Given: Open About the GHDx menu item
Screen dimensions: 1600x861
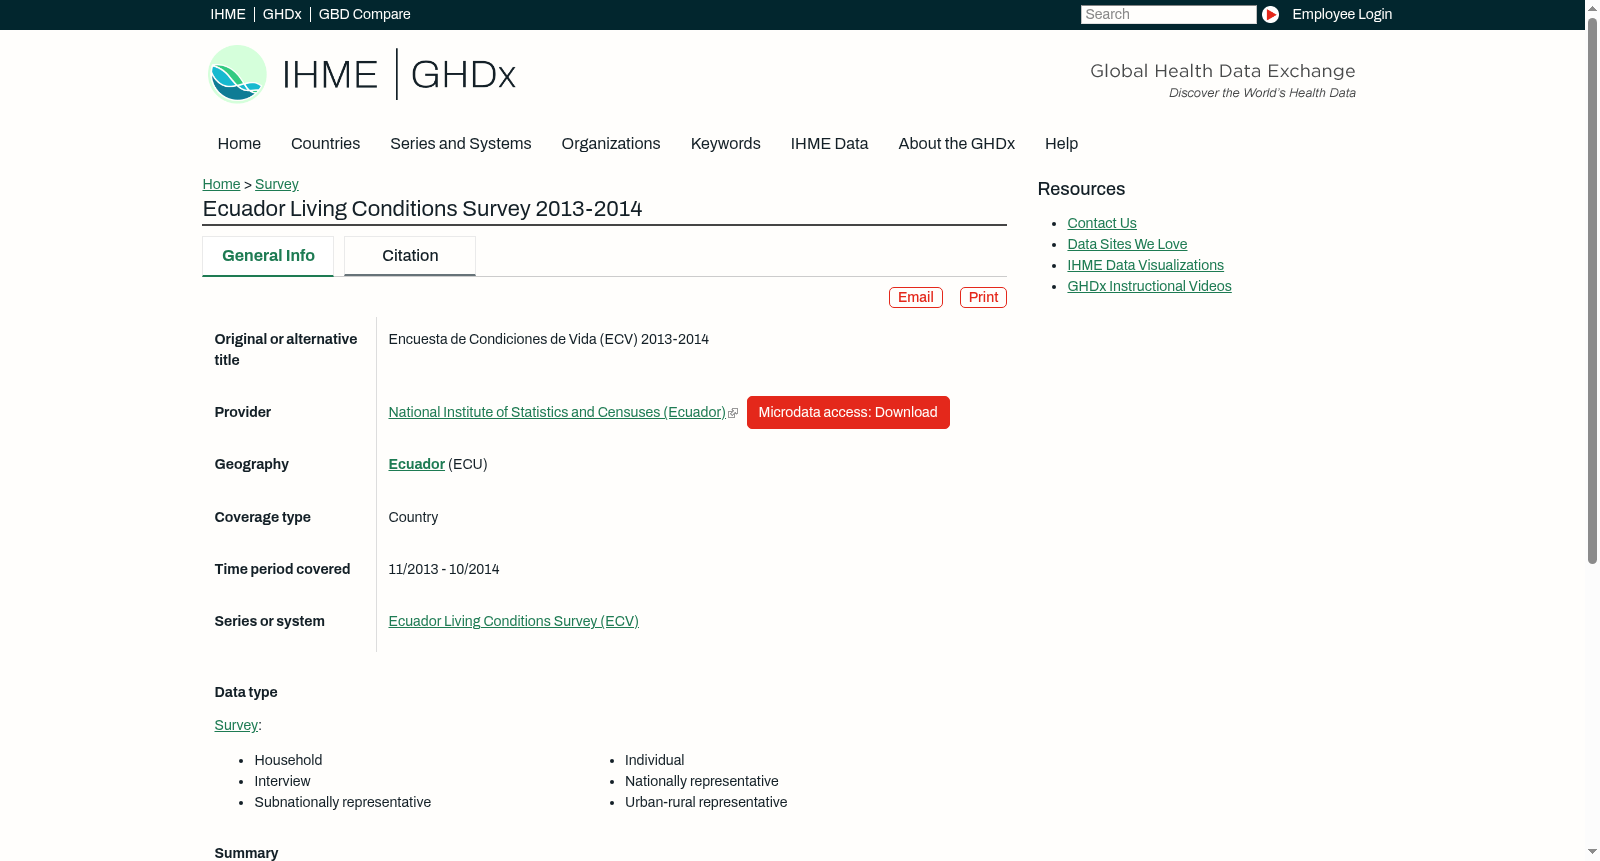Looking at the screenshot, I should coord(957,144).
